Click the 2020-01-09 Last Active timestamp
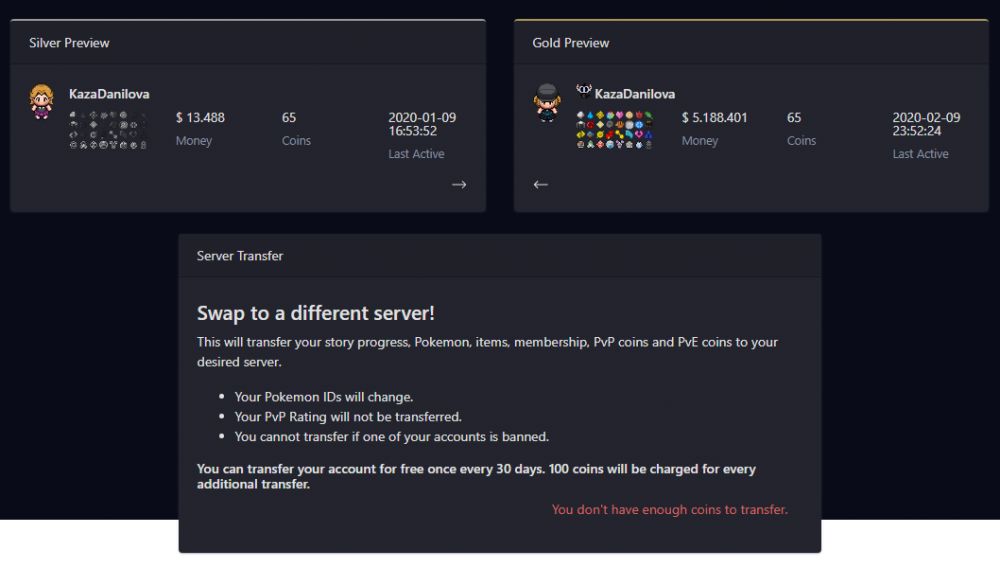The width and height of the screenshot is (1000, 568). pos(421,124)
